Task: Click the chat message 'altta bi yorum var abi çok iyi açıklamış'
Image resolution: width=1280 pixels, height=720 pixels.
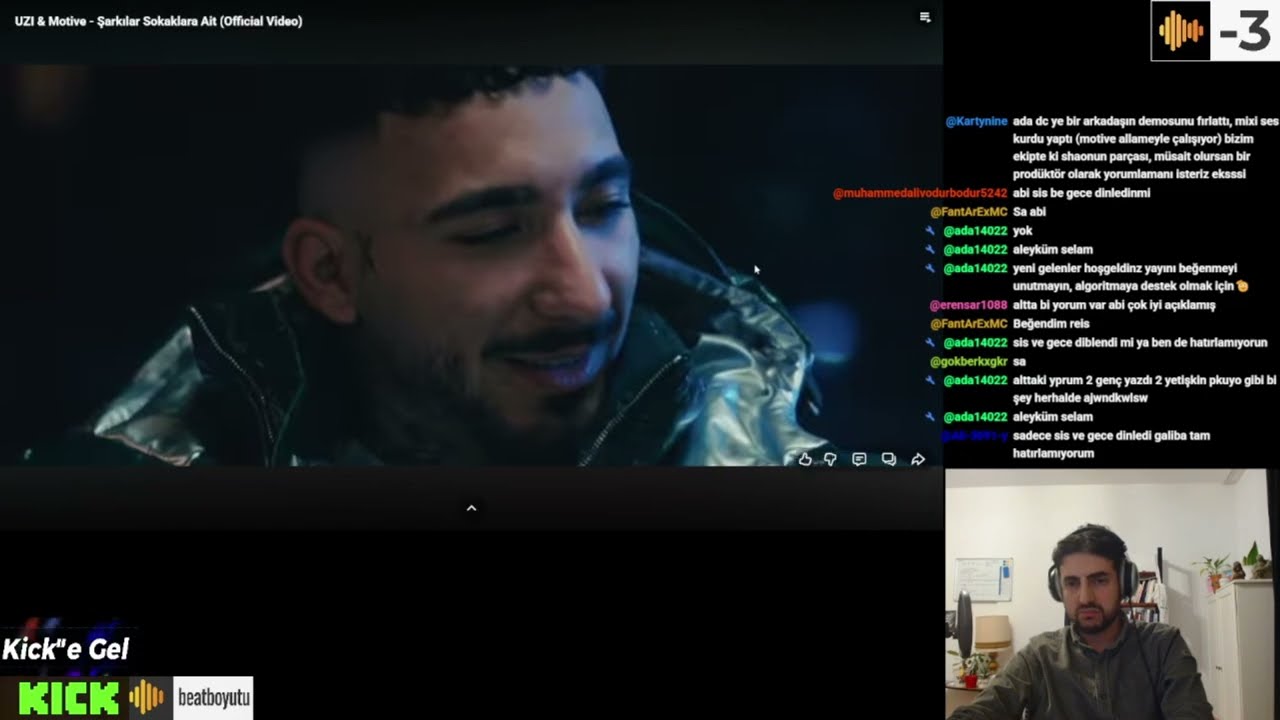Action: pyautogui.click(x=1114, y=305)
